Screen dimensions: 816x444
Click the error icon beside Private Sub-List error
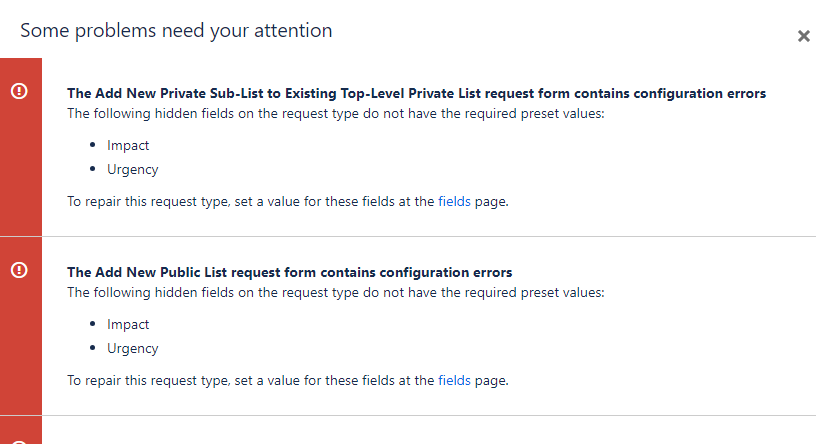tap(19, 91)
